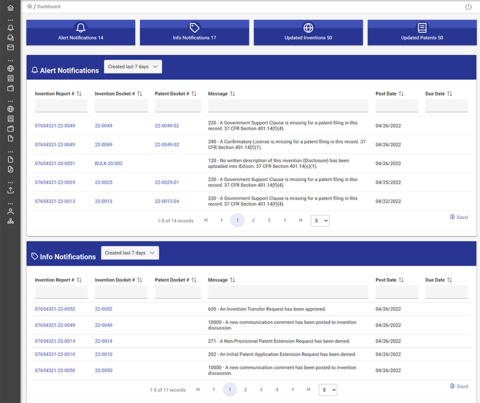
Task: Sort alert table by Message
Action: [232, 94]
